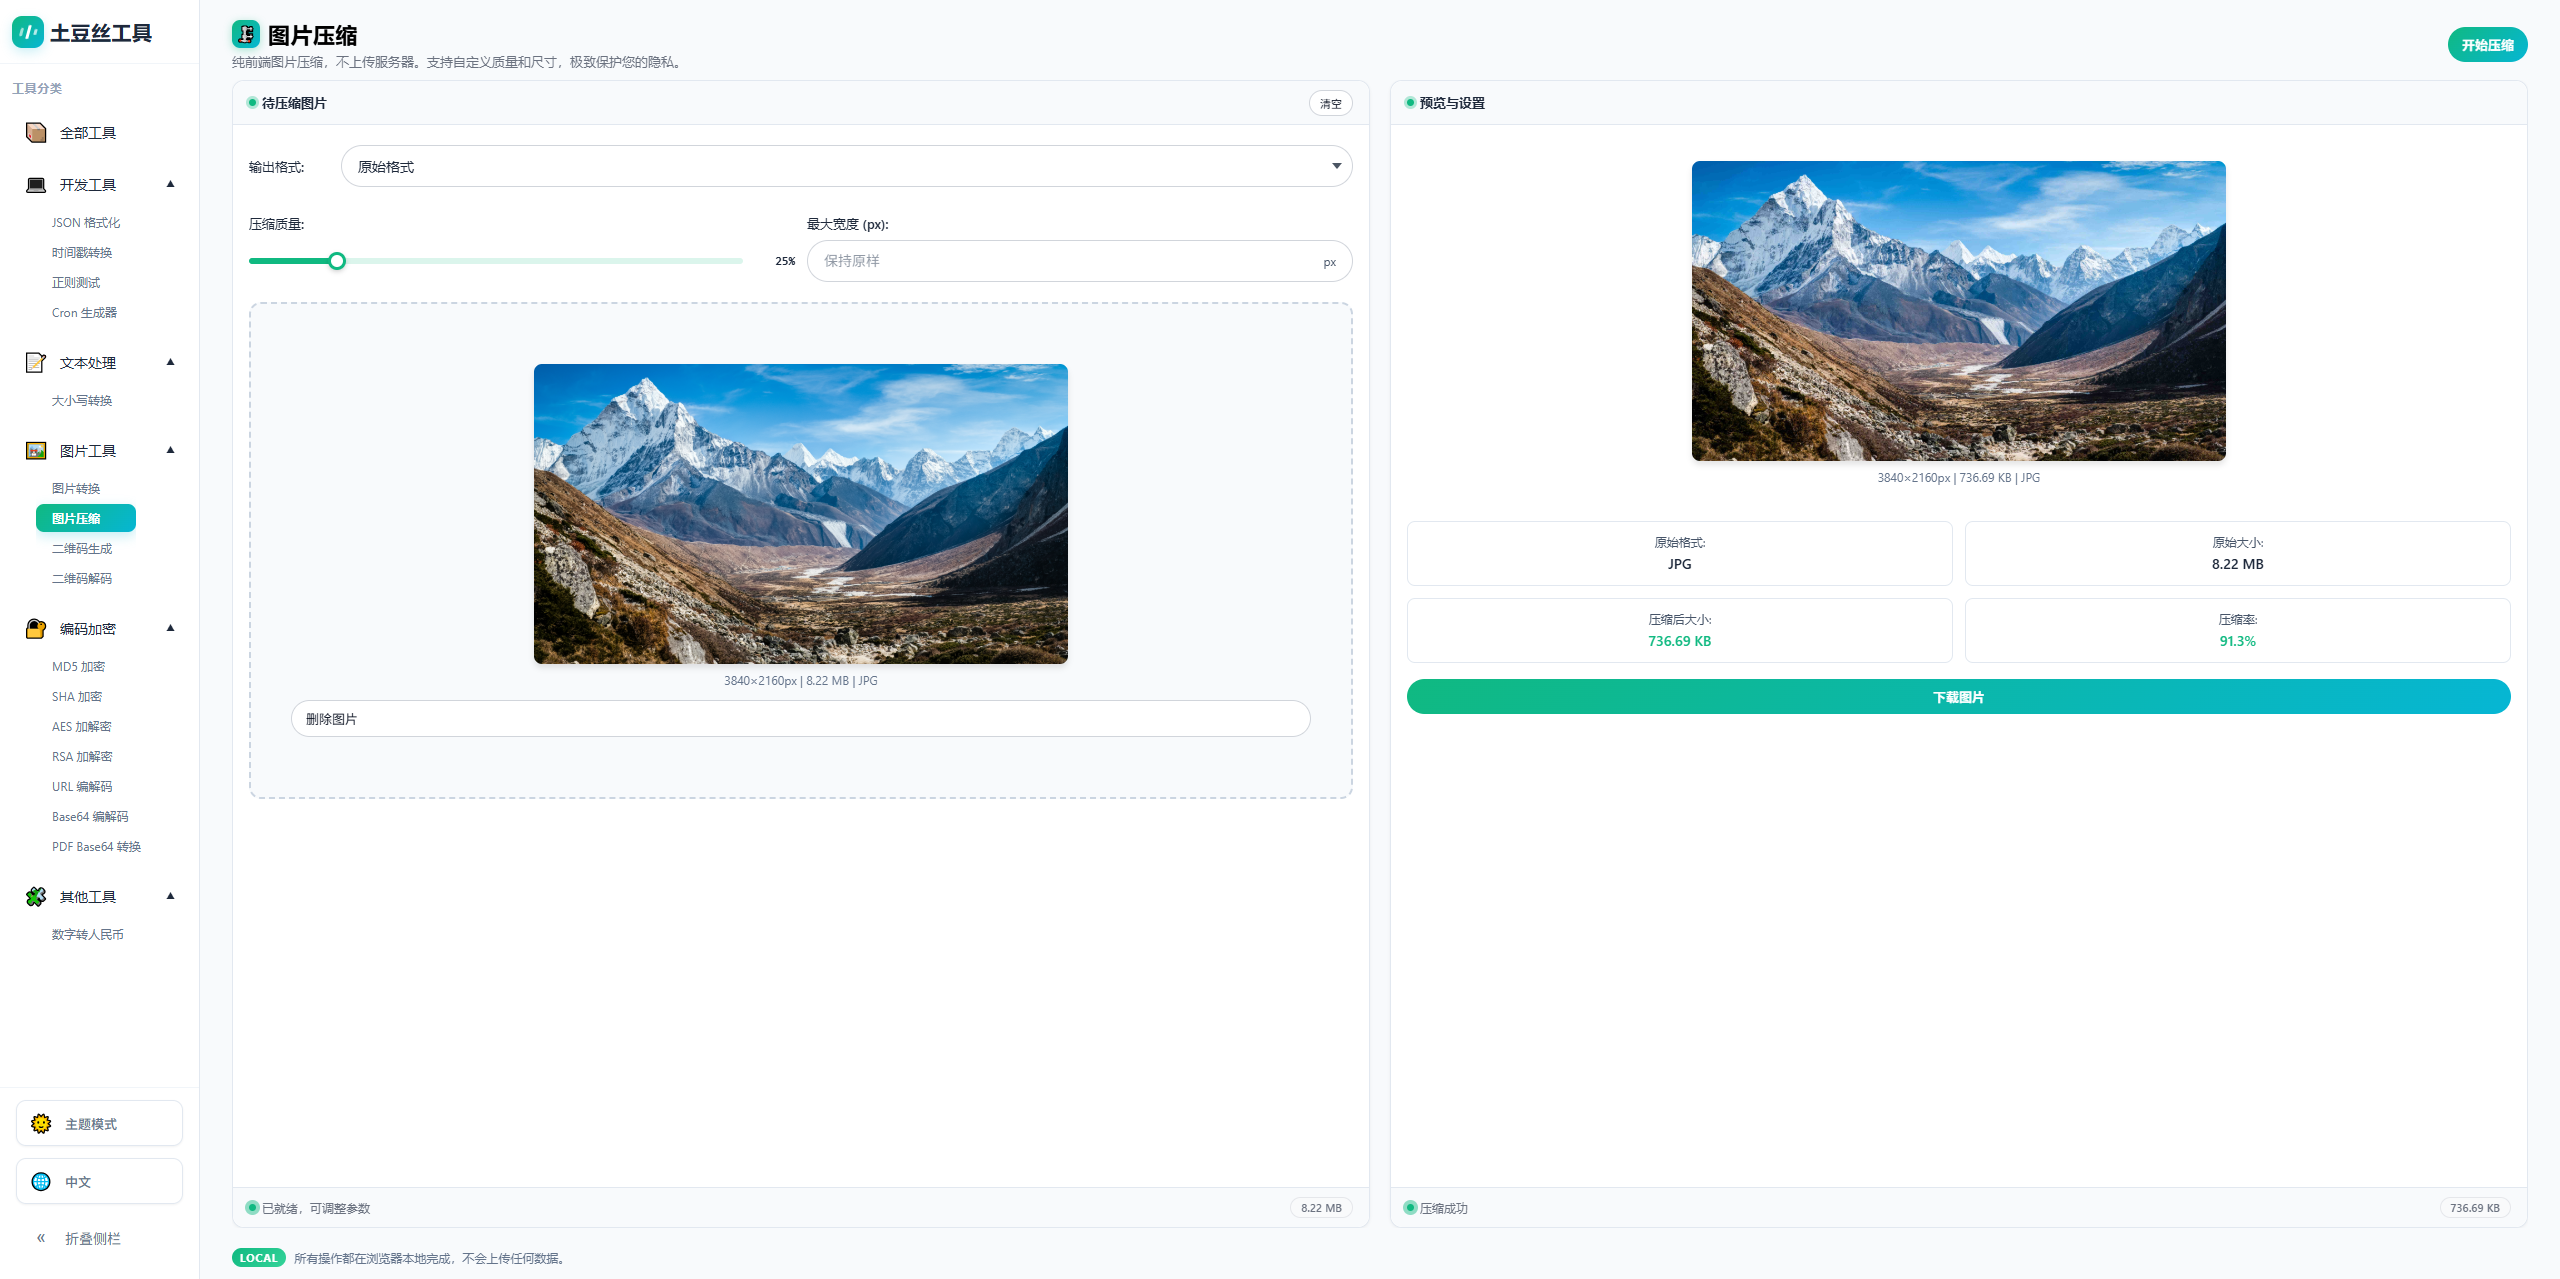The height and width of the screenshot is (1279, 2560).
Task: Click the 压缩质量 slider handle
Action: click(x=337, y=261)
